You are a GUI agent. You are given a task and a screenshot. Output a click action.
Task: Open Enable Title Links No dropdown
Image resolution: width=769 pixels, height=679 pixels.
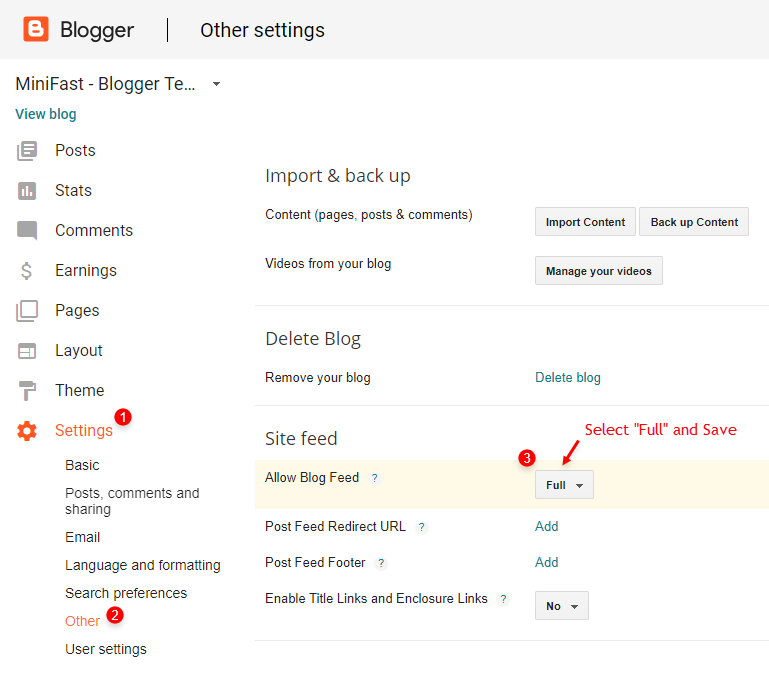click(562, 605)
